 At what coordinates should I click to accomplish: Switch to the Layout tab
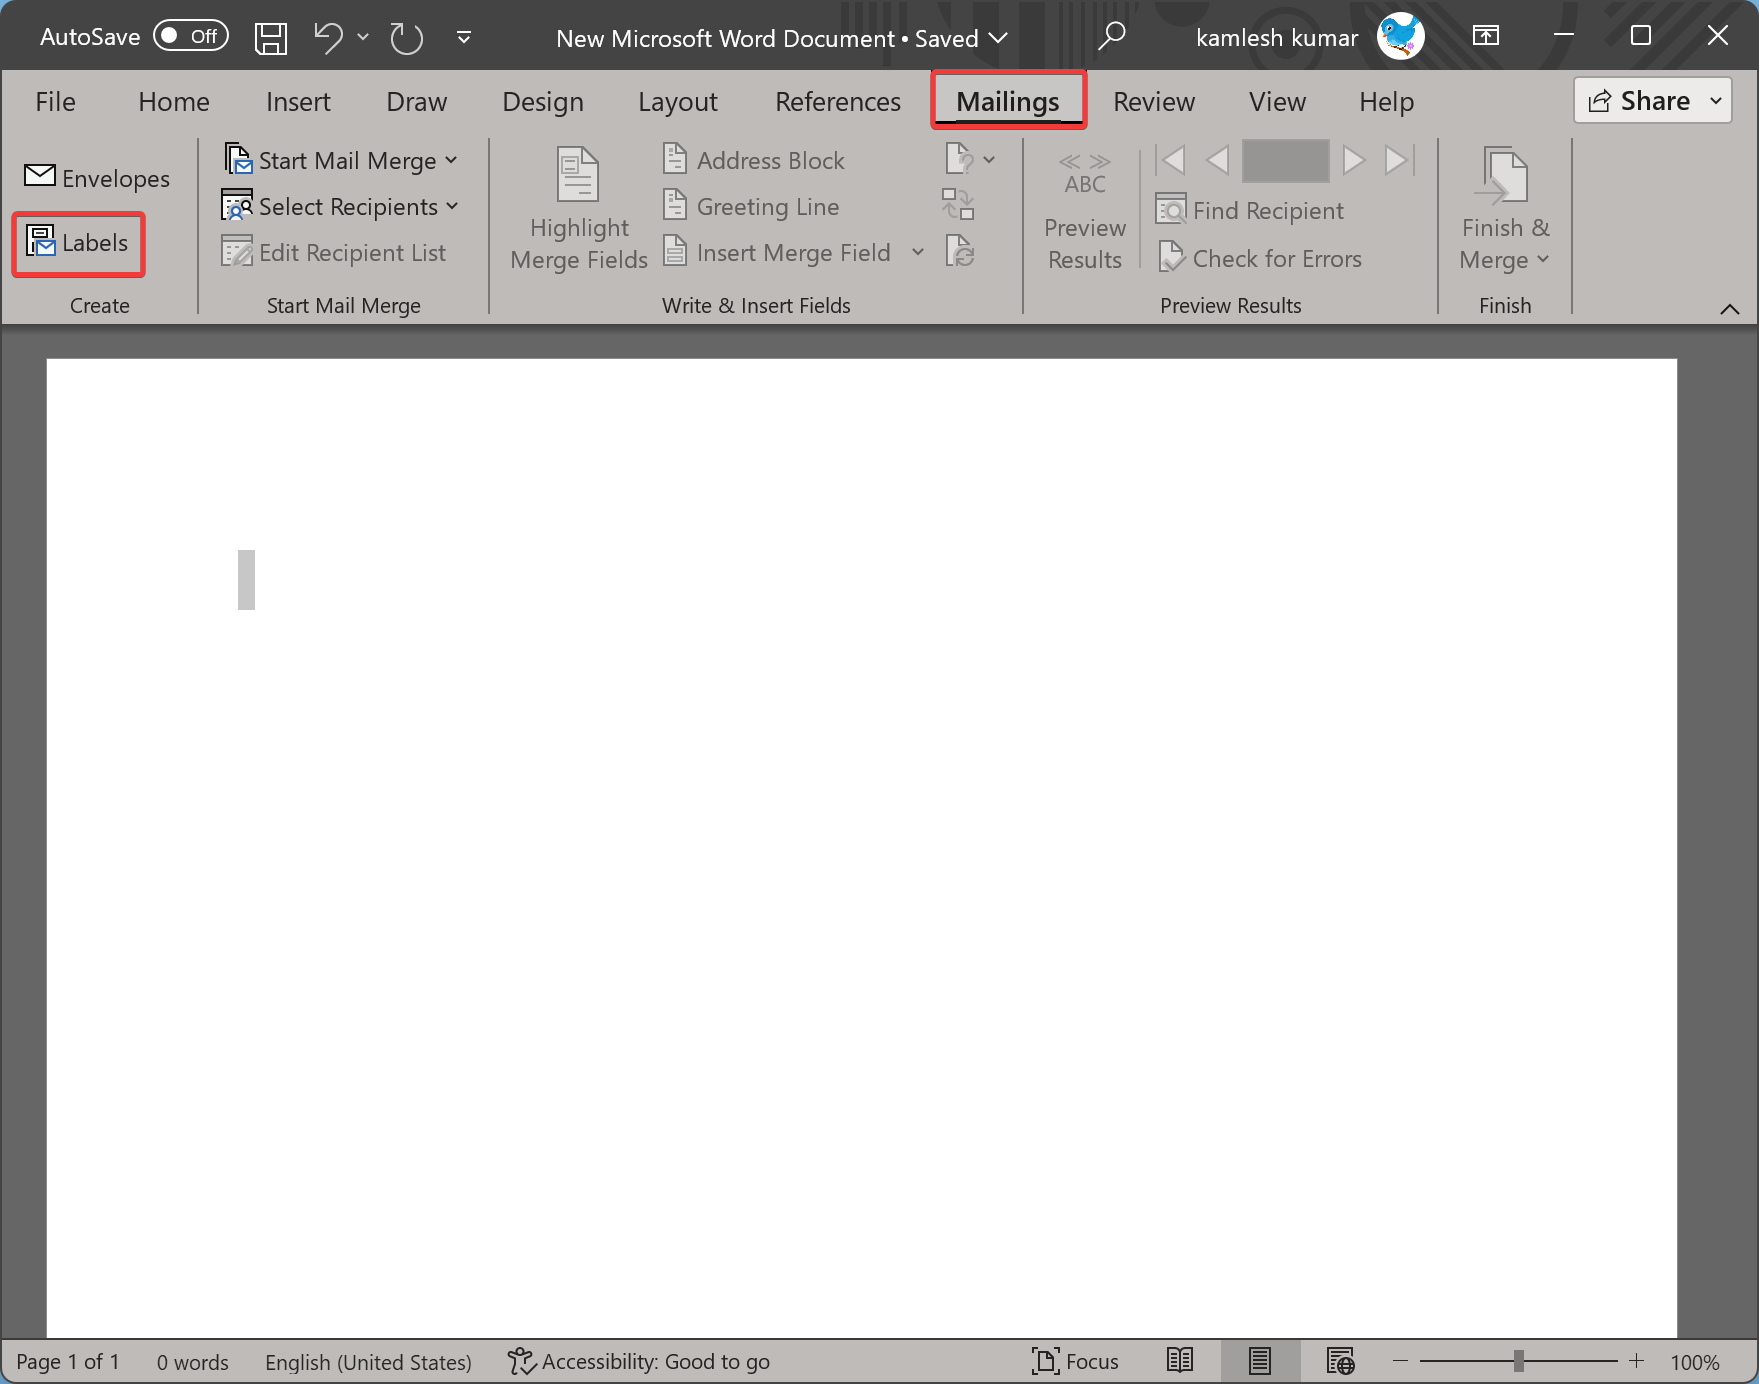(678, 102)
